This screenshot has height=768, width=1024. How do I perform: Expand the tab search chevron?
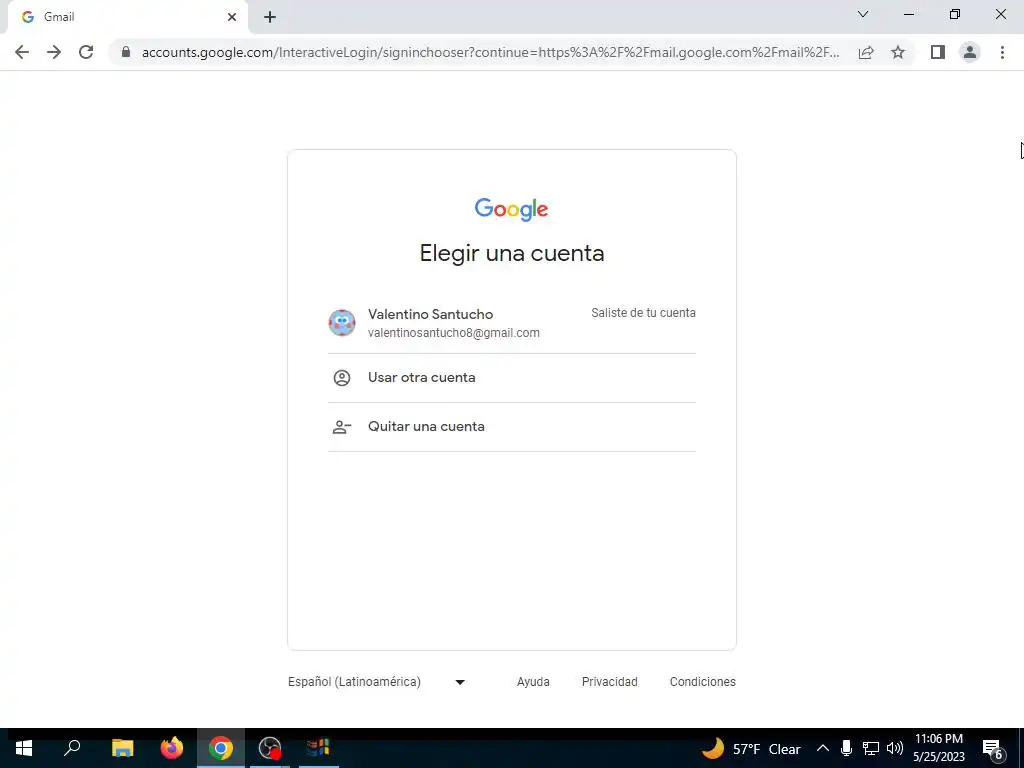[863, 14]
